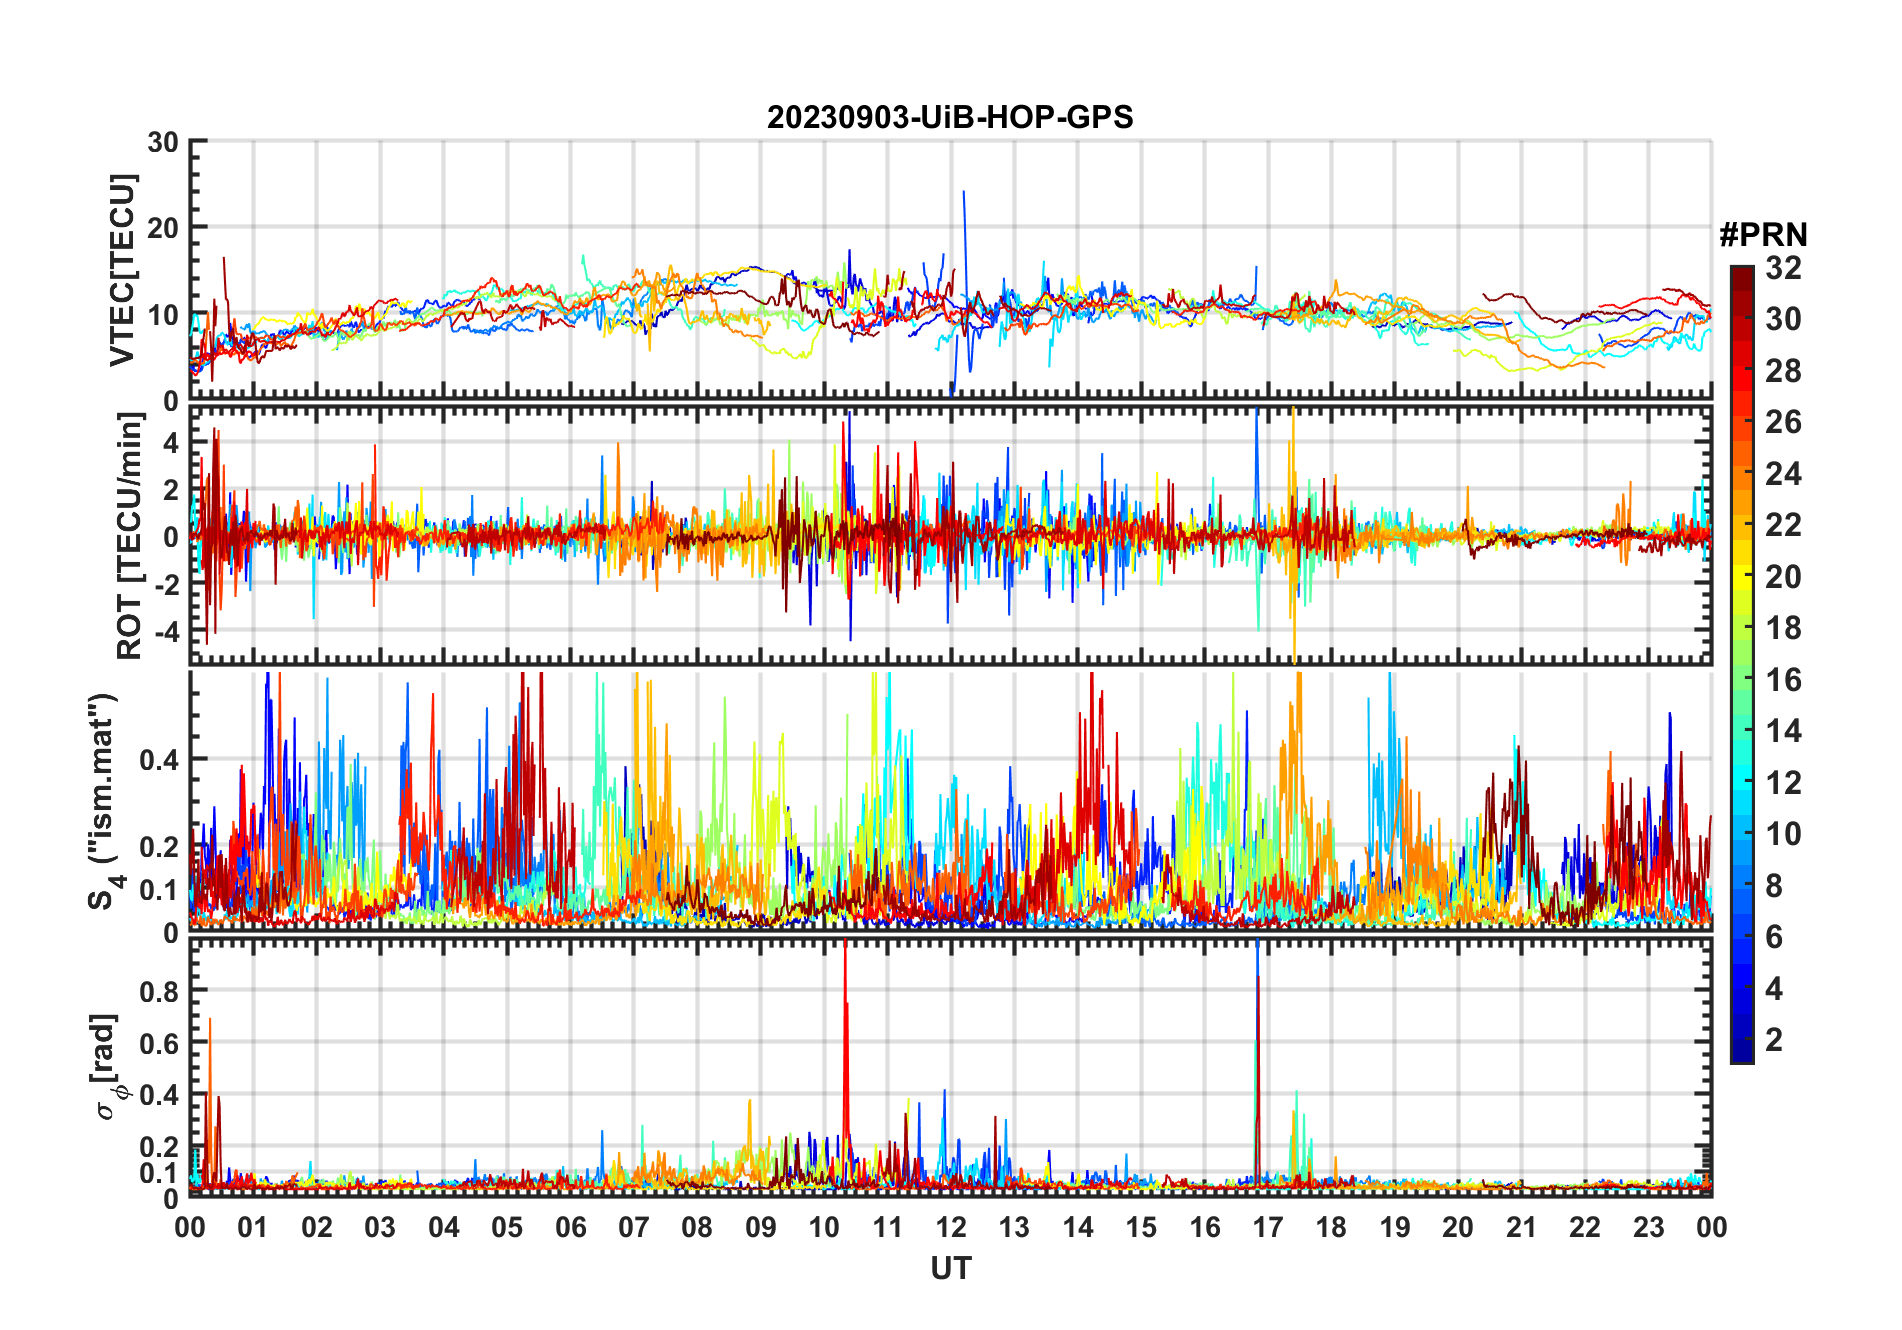This screenshot has width=1902, height=1330.
Task: Click x-axis hour tick 17
Action: (1268, 1227)
